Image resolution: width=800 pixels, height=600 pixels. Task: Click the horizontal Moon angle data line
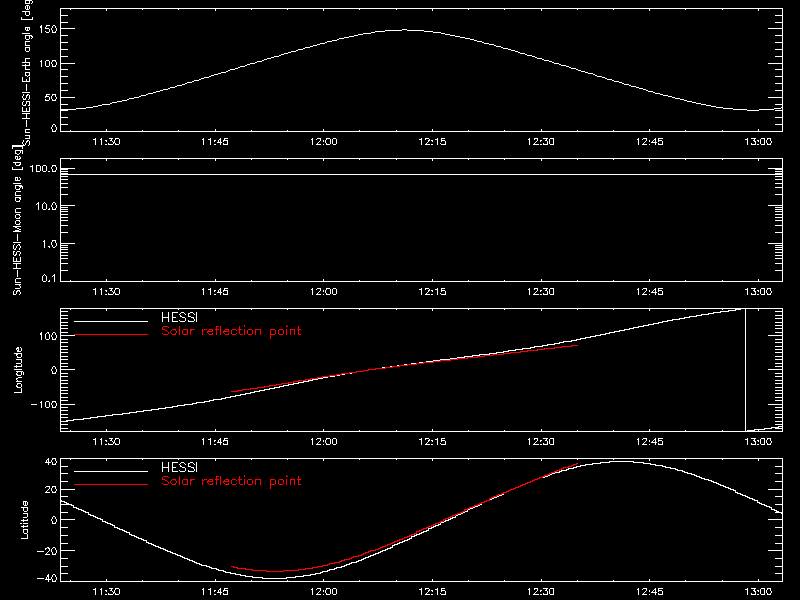[x=421, y=174]
